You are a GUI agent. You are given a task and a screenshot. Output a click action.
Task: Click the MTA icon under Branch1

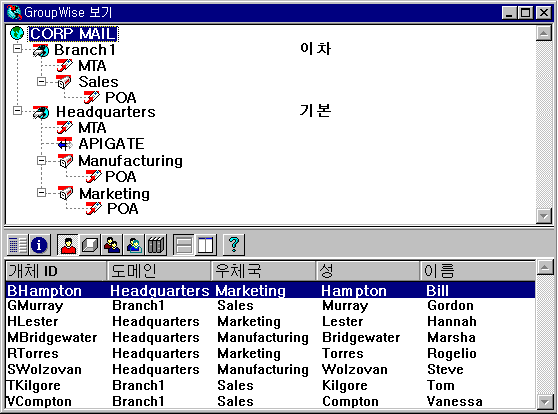click(x=64, y=65)
